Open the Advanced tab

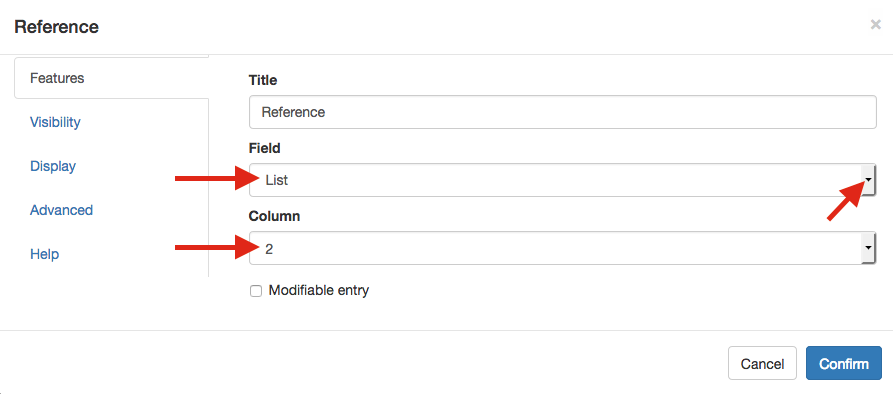[62, 210]
